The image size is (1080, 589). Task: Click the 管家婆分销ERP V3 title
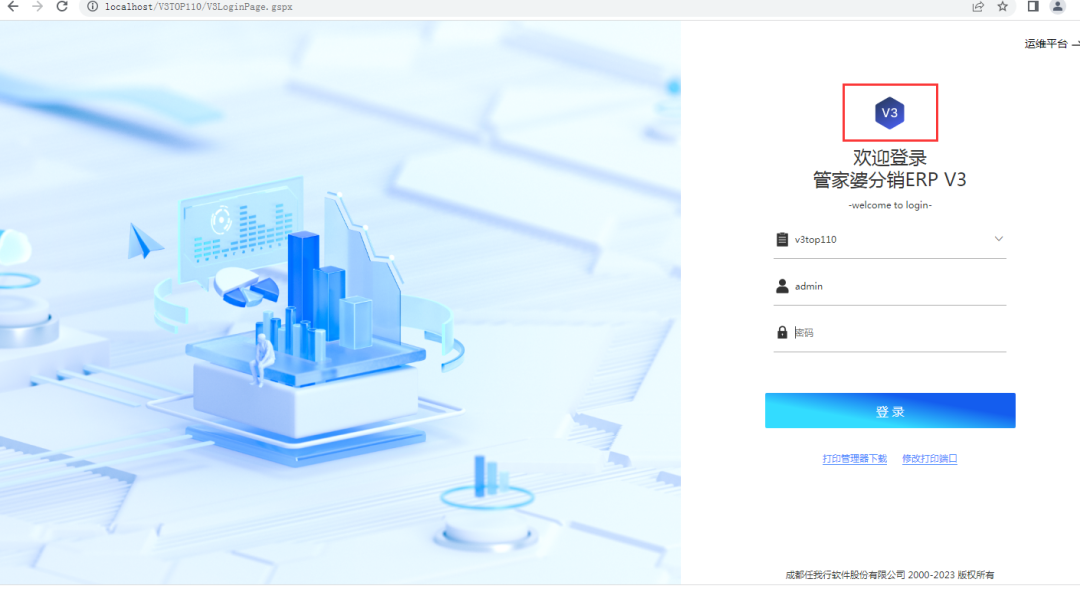pyautogui.click(x=890, y=180)
